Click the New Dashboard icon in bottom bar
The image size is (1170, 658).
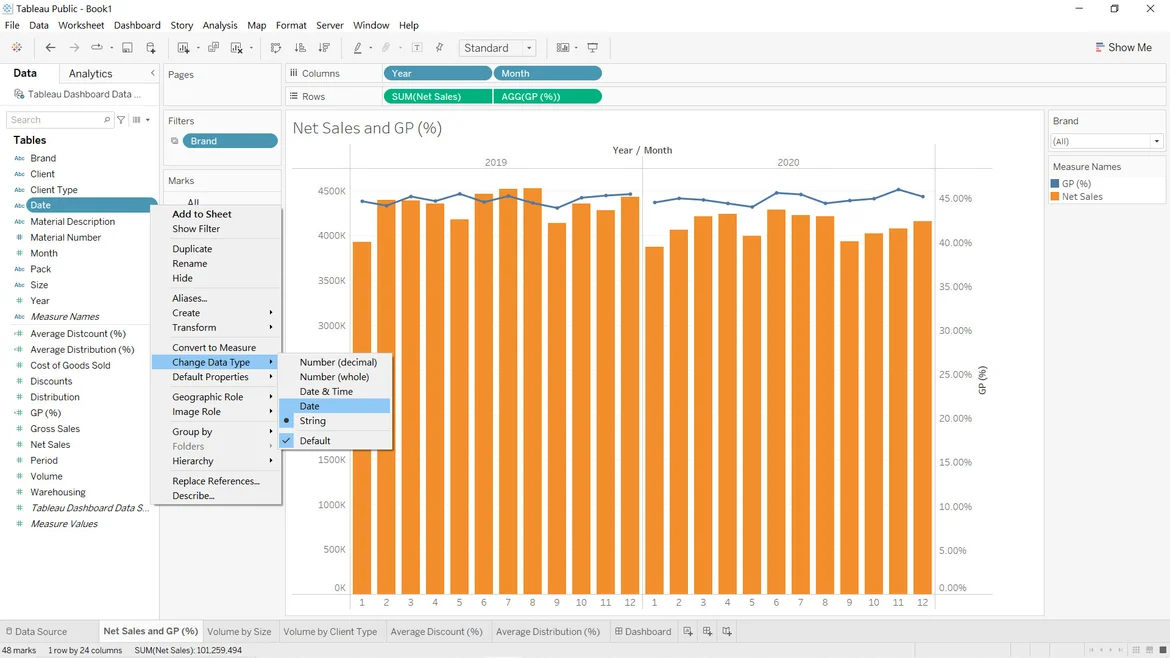coord(707,631)
